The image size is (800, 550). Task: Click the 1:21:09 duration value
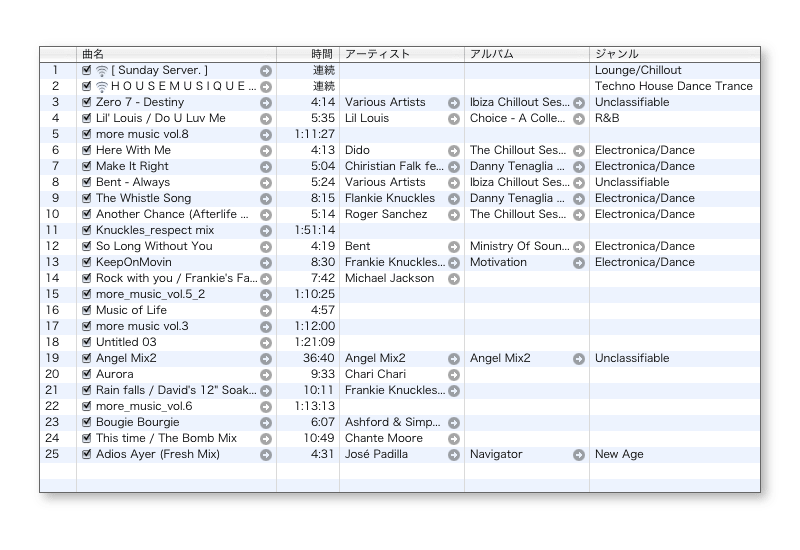click(x=315, y=342)
